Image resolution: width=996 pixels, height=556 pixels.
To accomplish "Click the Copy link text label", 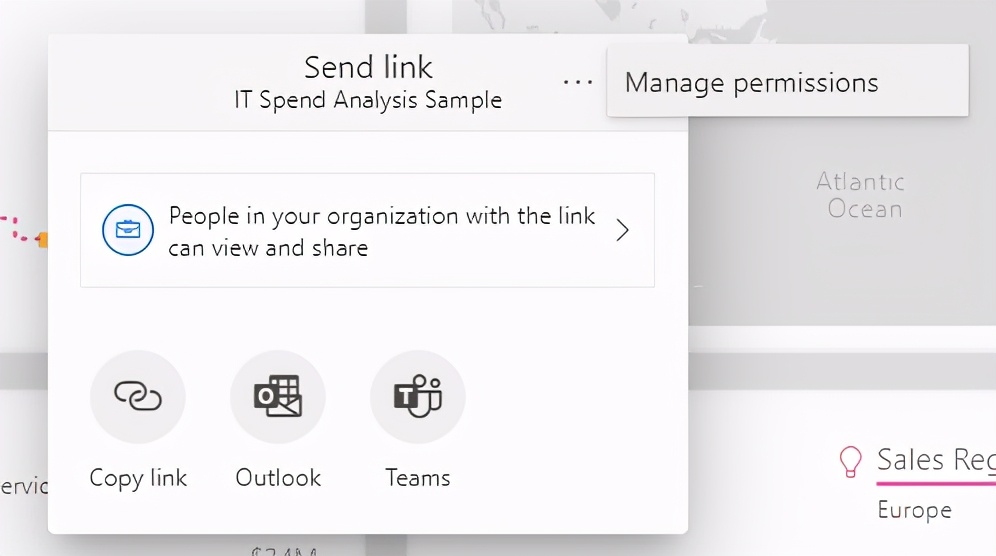I will coord(138,478).
